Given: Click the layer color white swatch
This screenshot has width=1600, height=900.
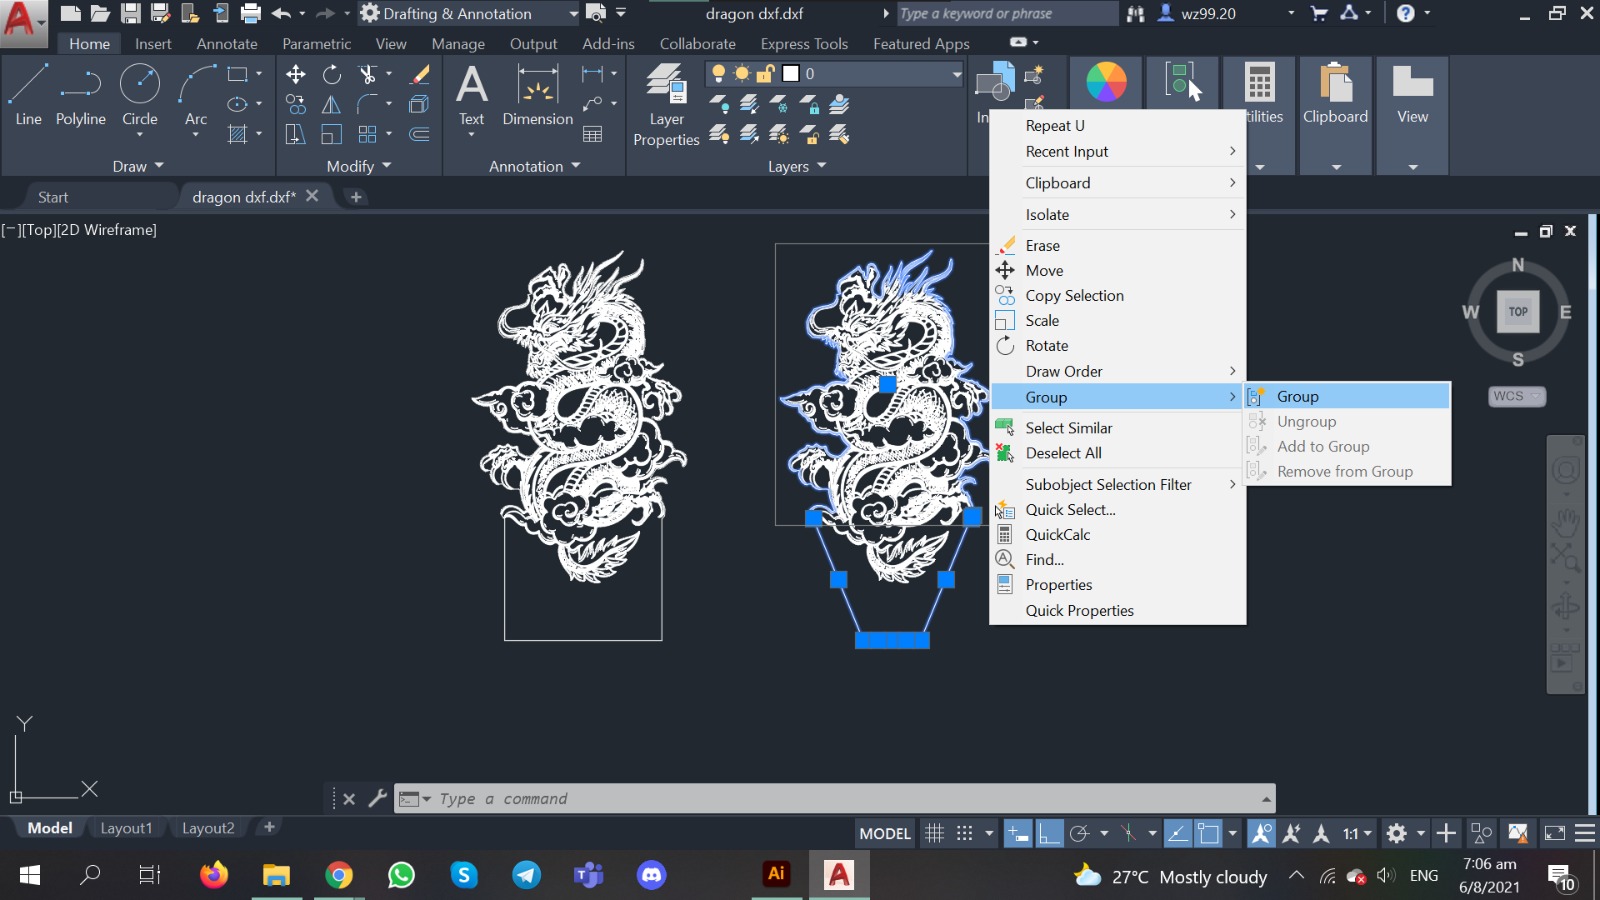Looking at the screenshot, I should click(790, 74).
